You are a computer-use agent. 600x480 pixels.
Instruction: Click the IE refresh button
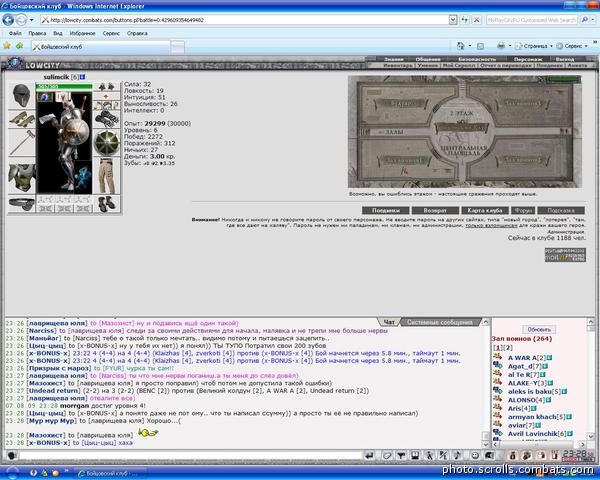pos(465,20)
